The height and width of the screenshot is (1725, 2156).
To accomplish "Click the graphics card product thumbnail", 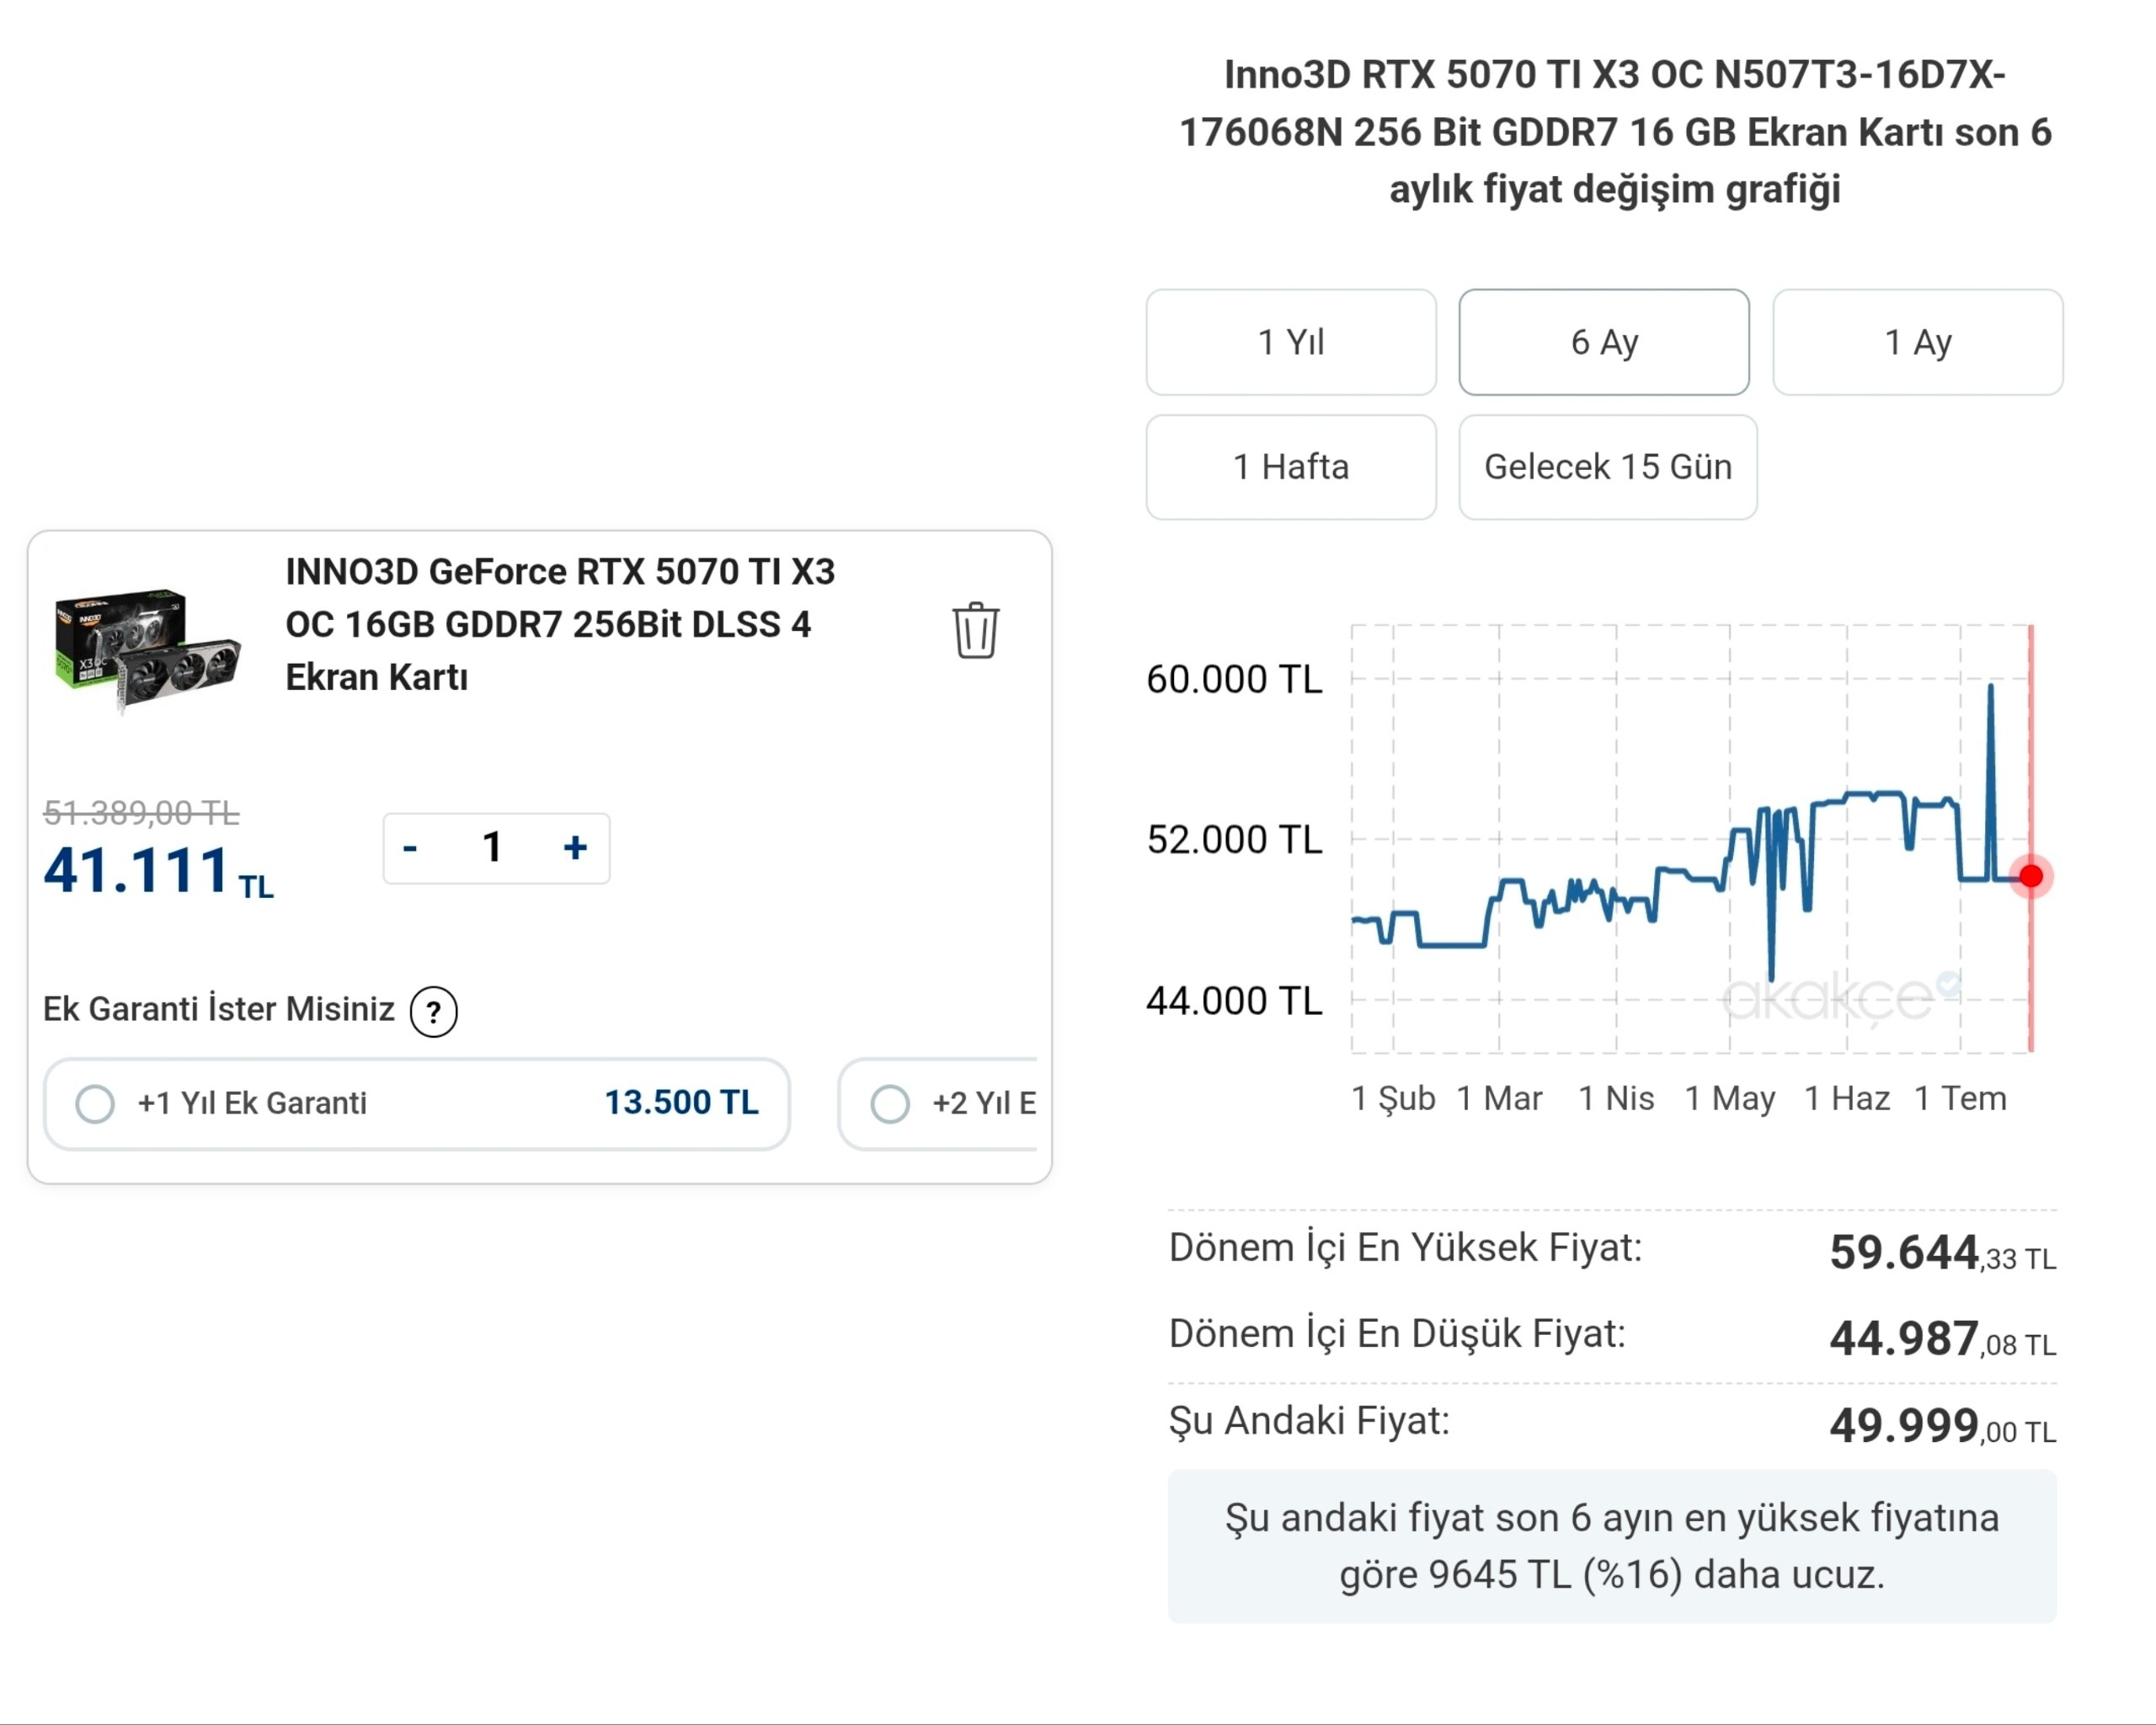I will 147,650.
